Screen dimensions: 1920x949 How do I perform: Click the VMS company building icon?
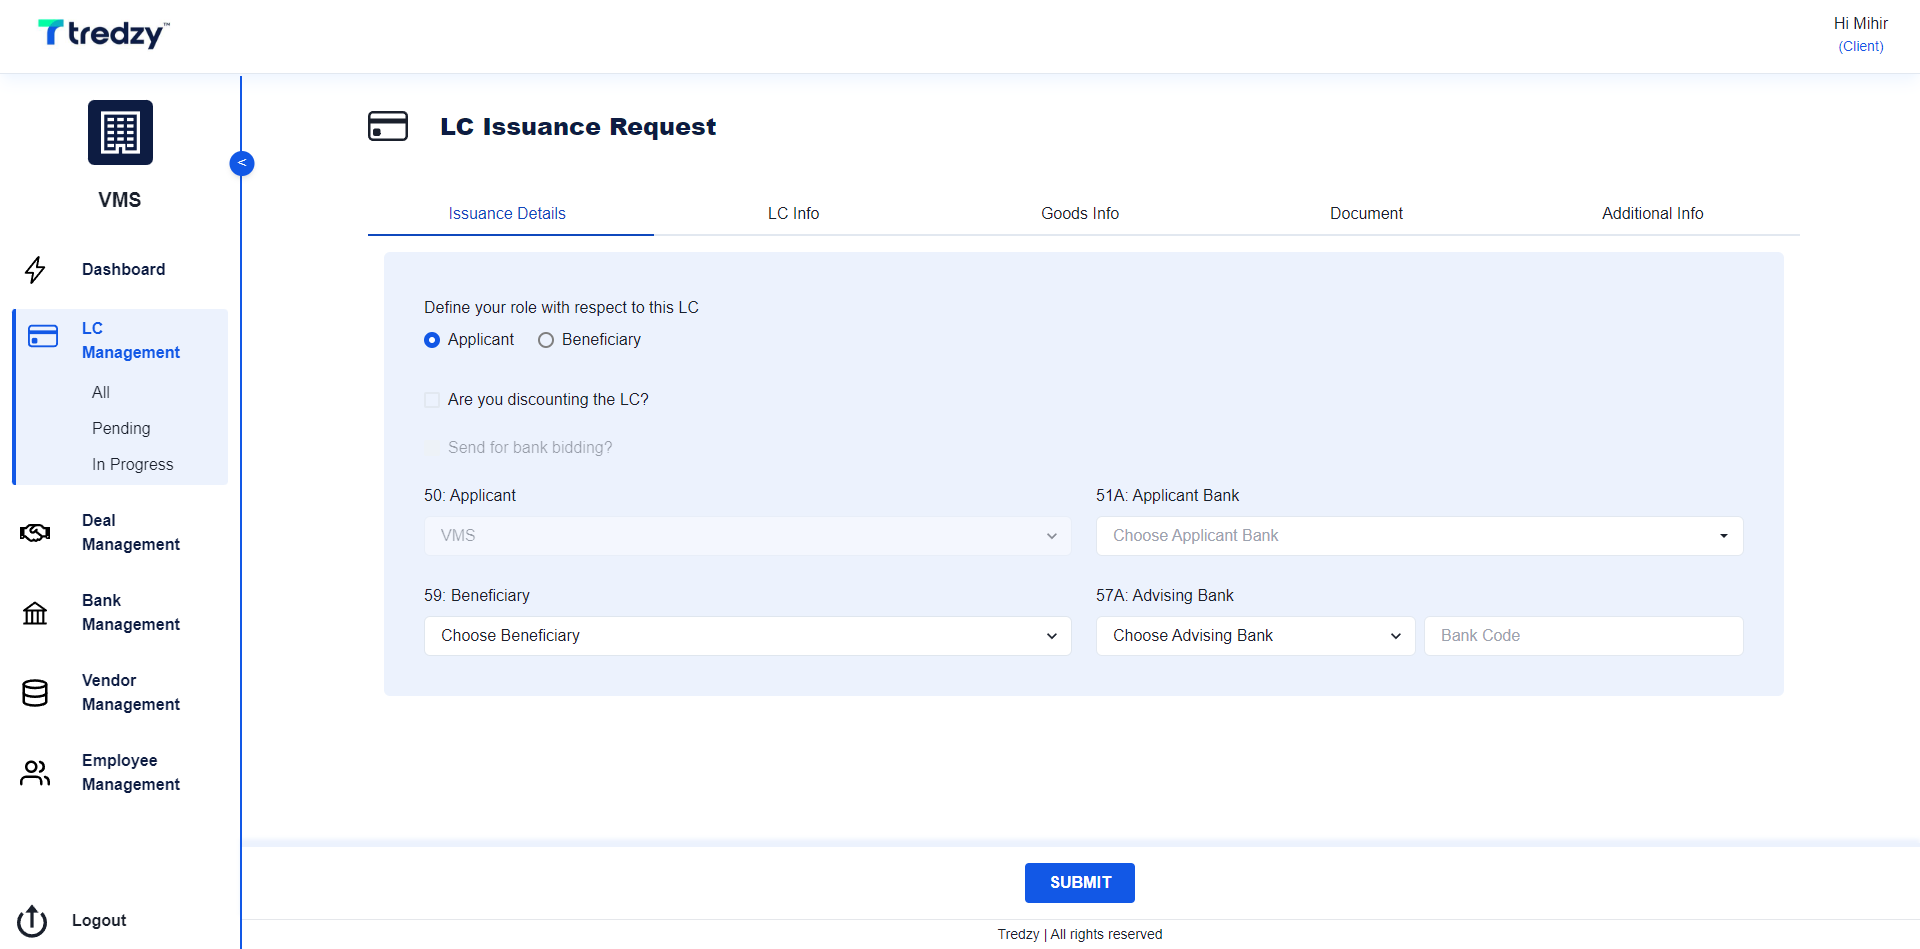[120, 132]
